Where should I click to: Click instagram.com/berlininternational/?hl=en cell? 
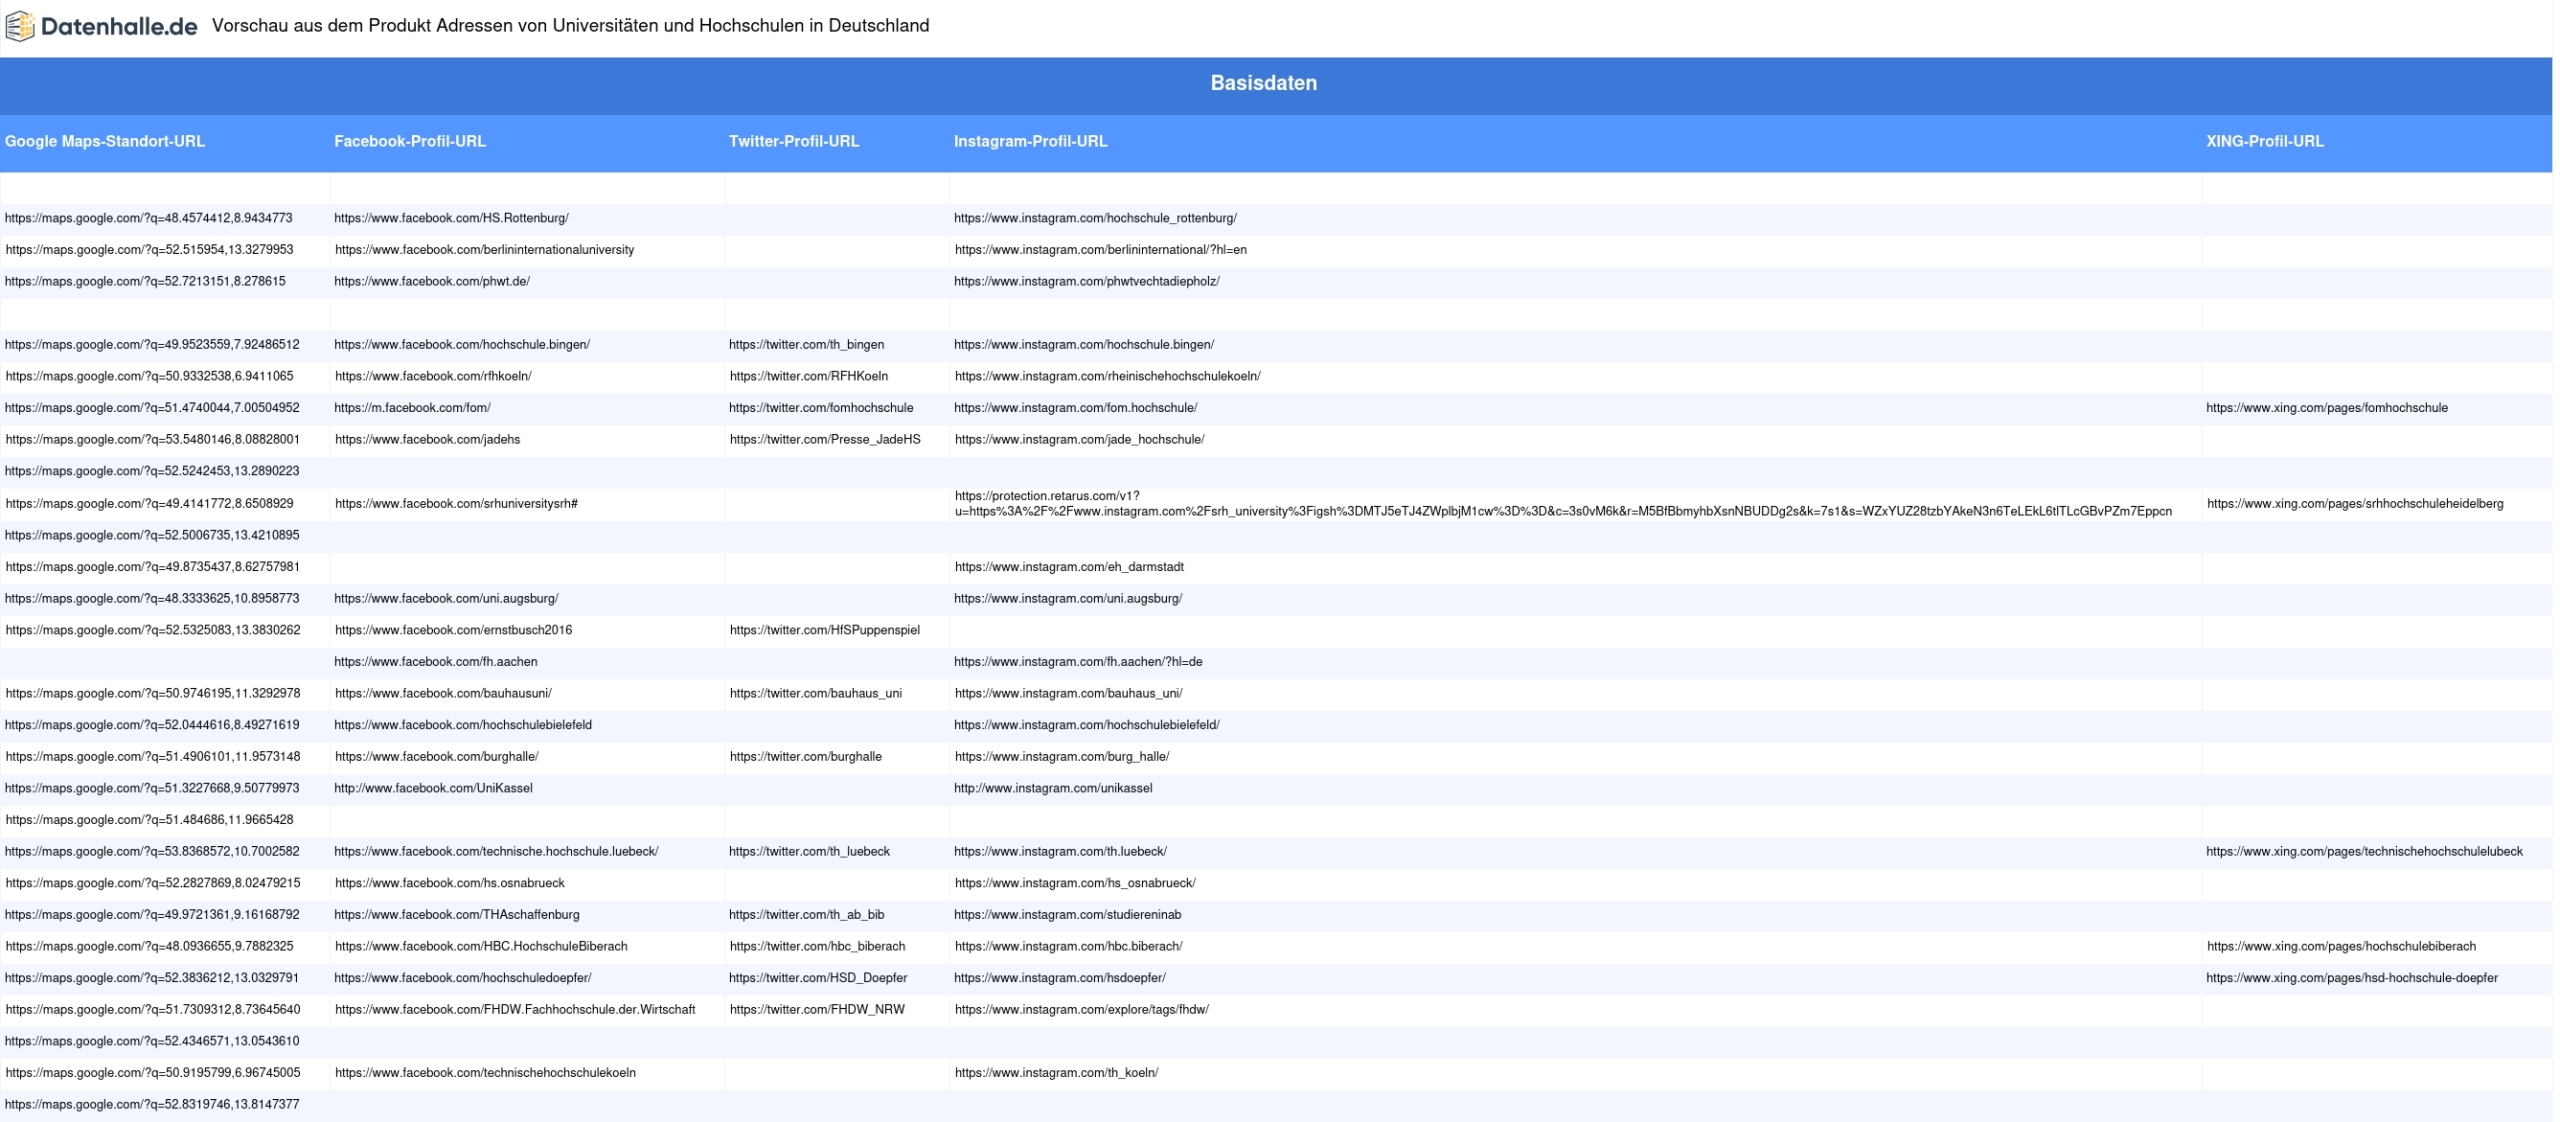(x=1101, y=250)
